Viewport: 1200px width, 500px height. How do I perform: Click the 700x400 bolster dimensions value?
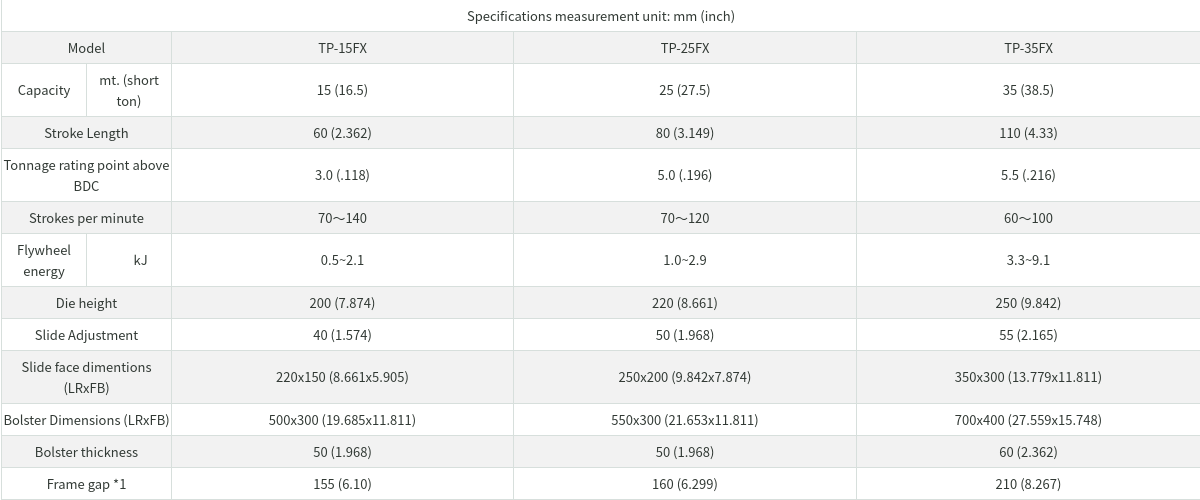click(x=1028, y=420)
